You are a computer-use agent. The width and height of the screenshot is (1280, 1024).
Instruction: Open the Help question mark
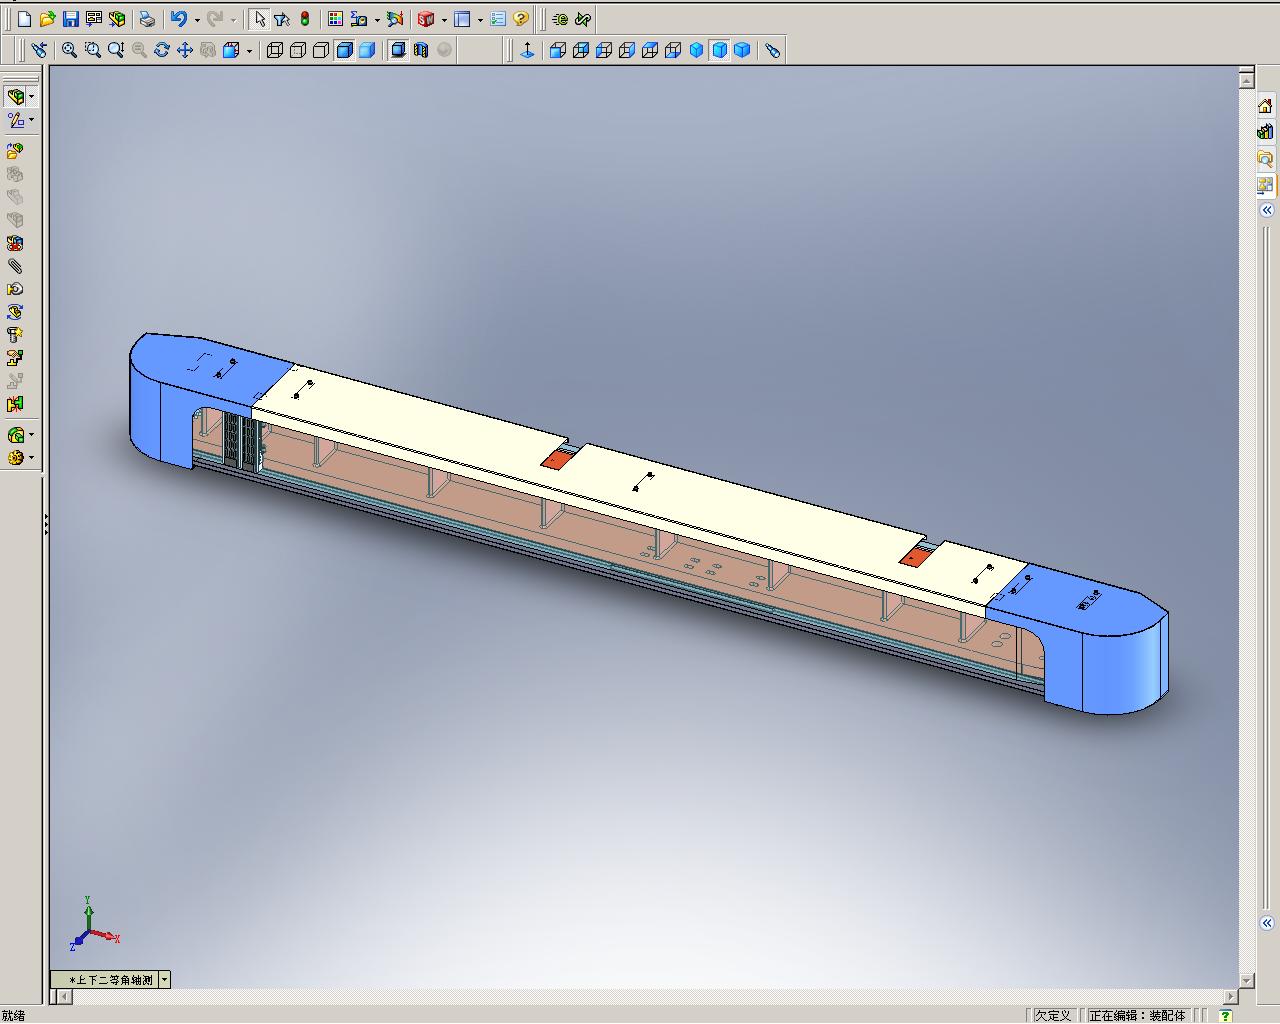click(520, 19)
